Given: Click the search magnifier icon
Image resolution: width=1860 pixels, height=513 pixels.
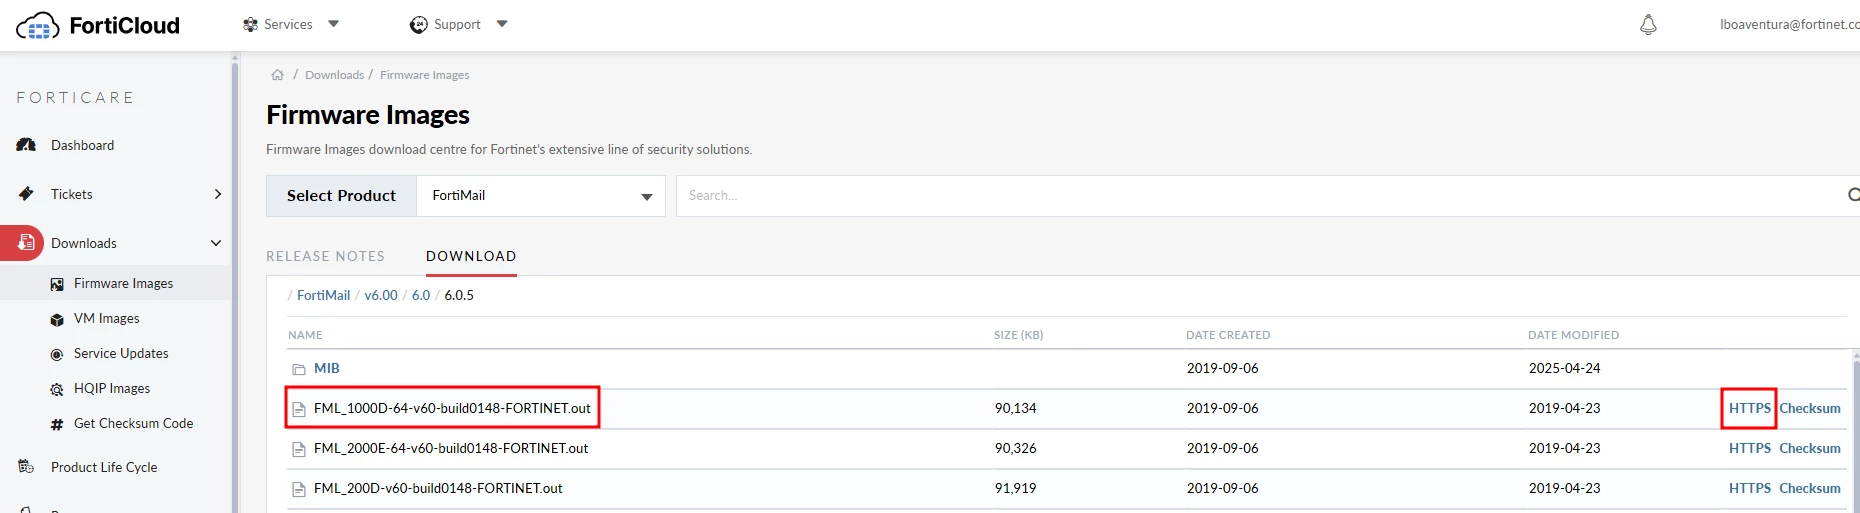Looking at the screenshot, I should (1853, 195).
